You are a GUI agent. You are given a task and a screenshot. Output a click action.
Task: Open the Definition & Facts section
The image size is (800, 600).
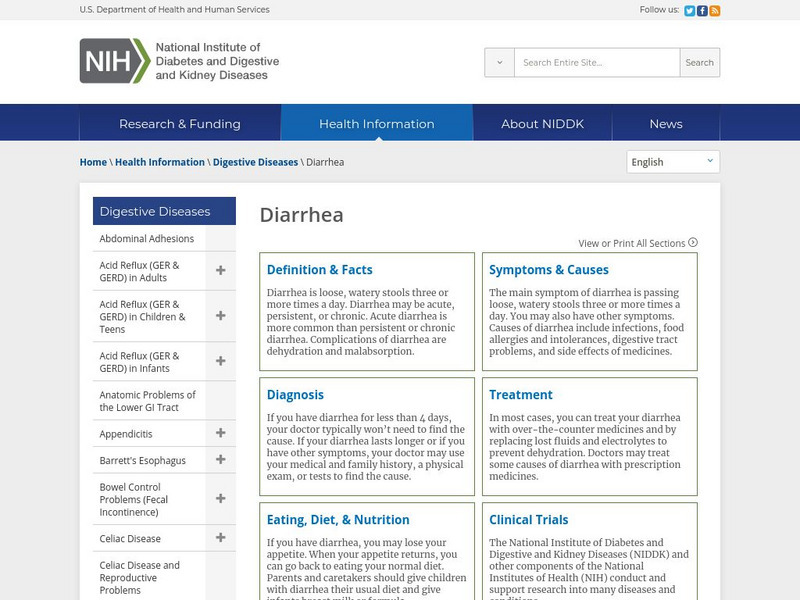click(318, 269)
